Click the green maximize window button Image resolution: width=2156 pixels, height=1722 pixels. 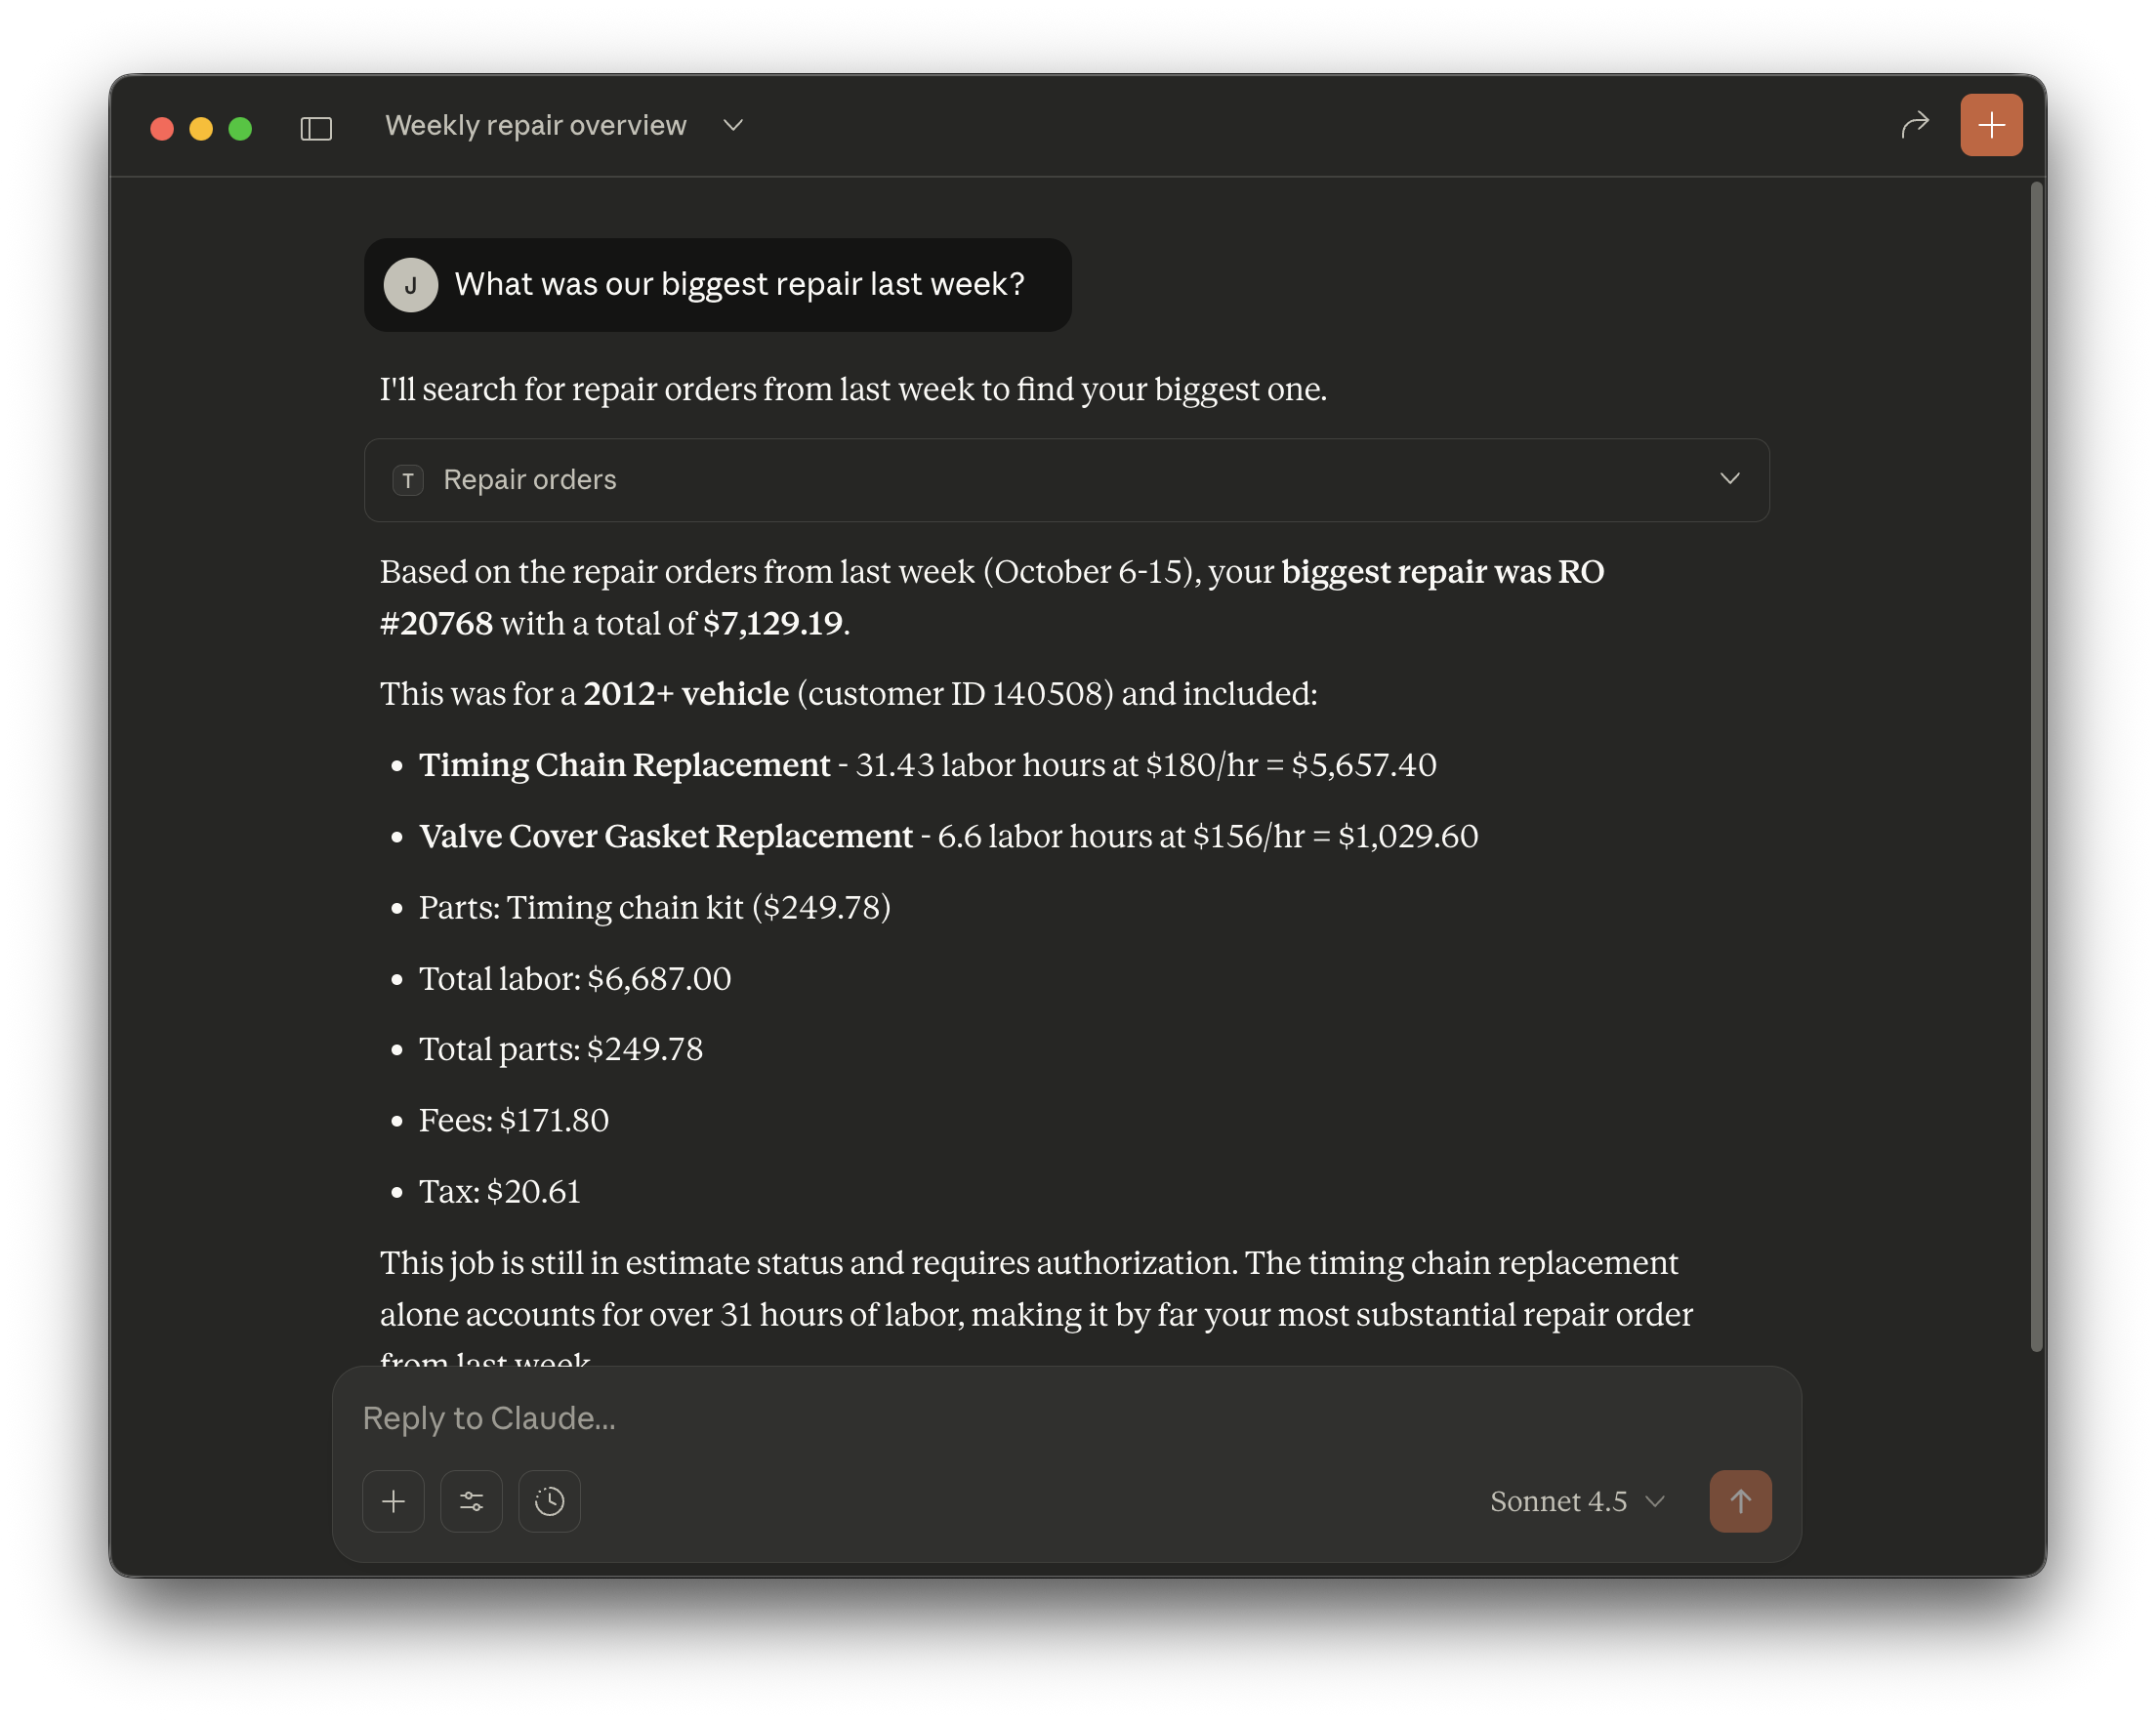click(240, 129)
